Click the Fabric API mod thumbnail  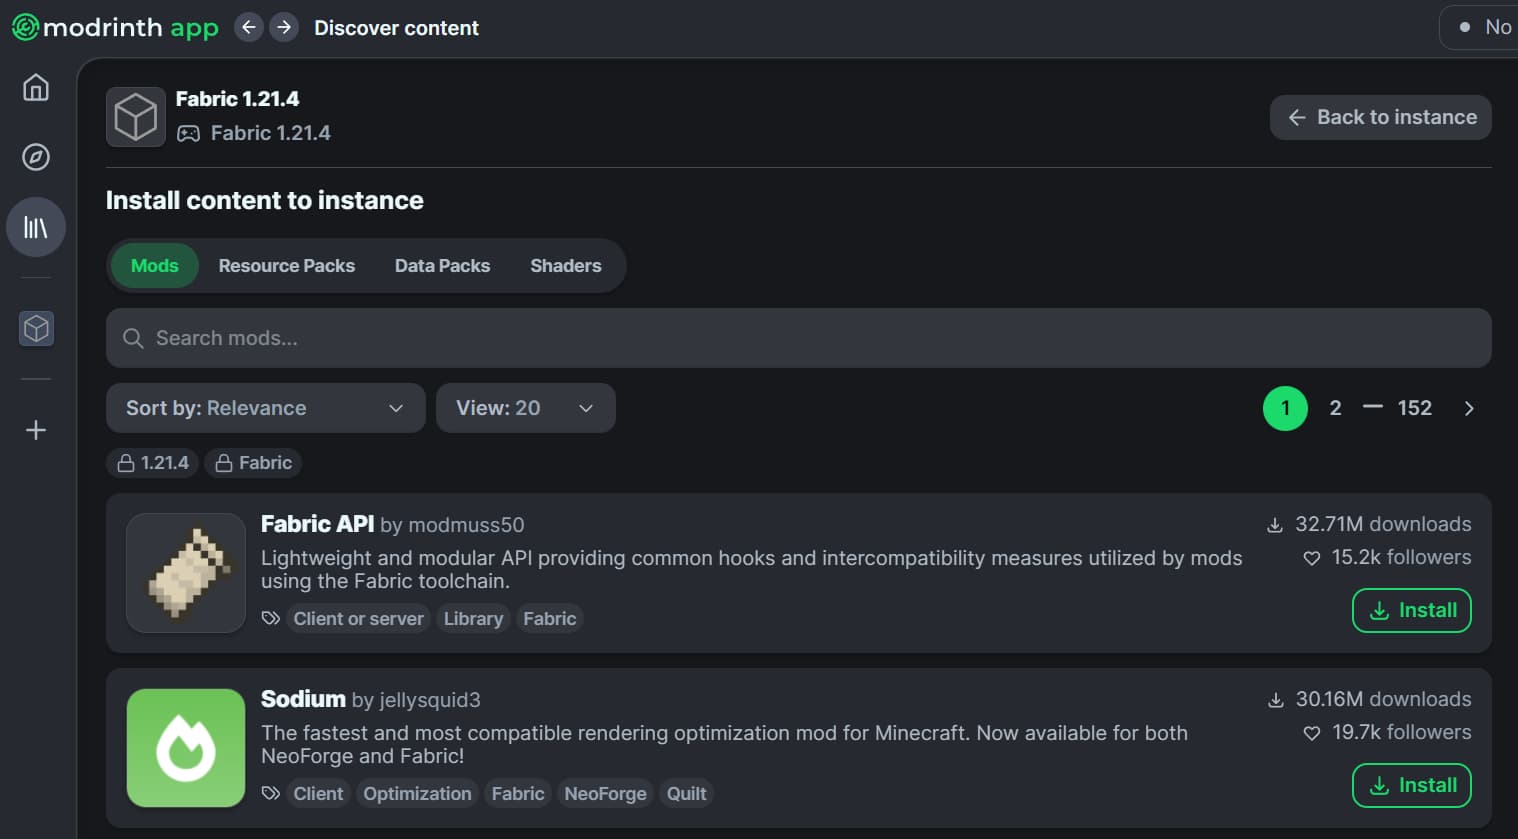186,573
